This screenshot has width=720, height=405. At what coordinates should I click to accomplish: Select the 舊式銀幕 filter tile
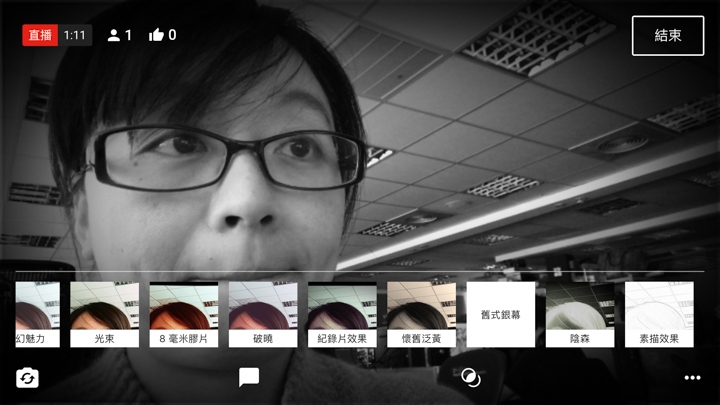501,315
